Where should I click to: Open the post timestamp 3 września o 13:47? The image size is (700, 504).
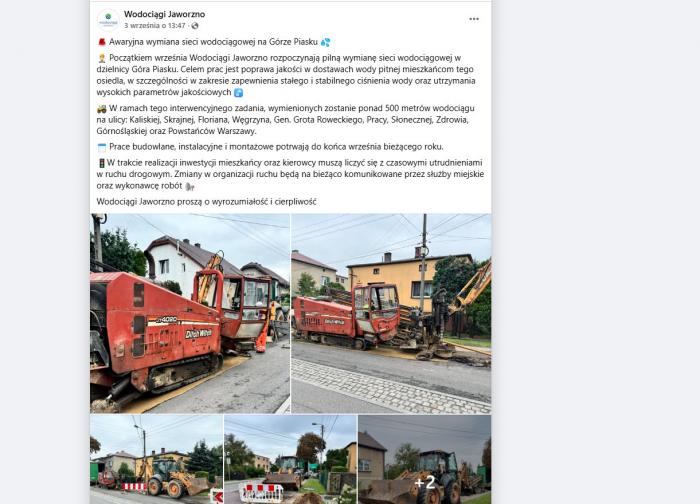click(x=154, y=26)
